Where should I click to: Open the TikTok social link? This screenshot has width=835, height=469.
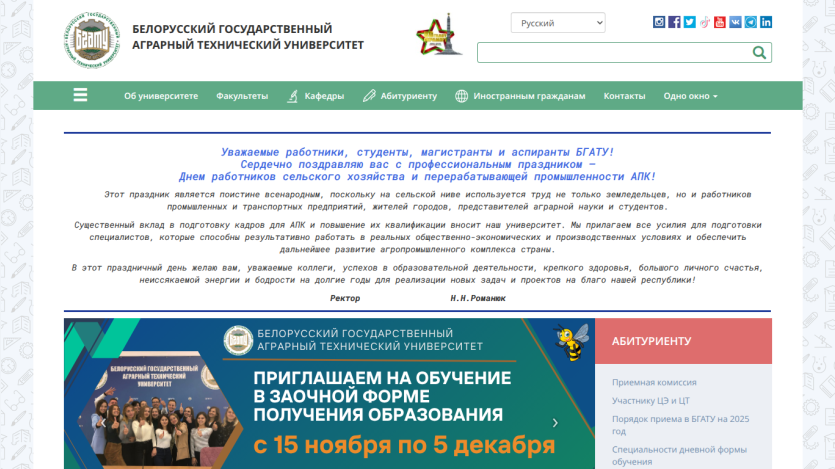click(x=705, y=22)
